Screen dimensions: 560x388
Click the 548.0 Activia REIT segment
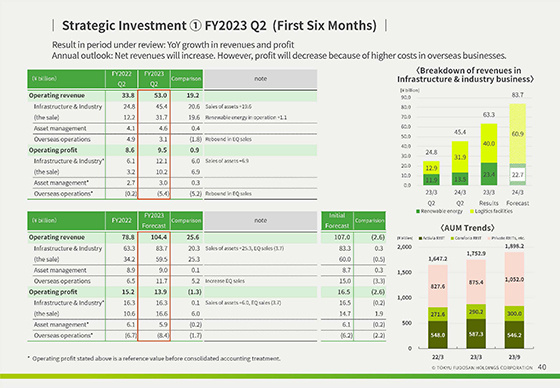(x=438, y=335)
